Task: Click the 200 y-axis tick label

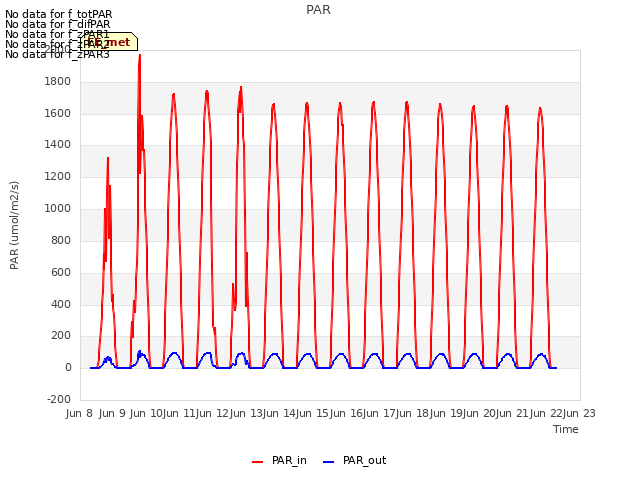Action: [61, 336]
